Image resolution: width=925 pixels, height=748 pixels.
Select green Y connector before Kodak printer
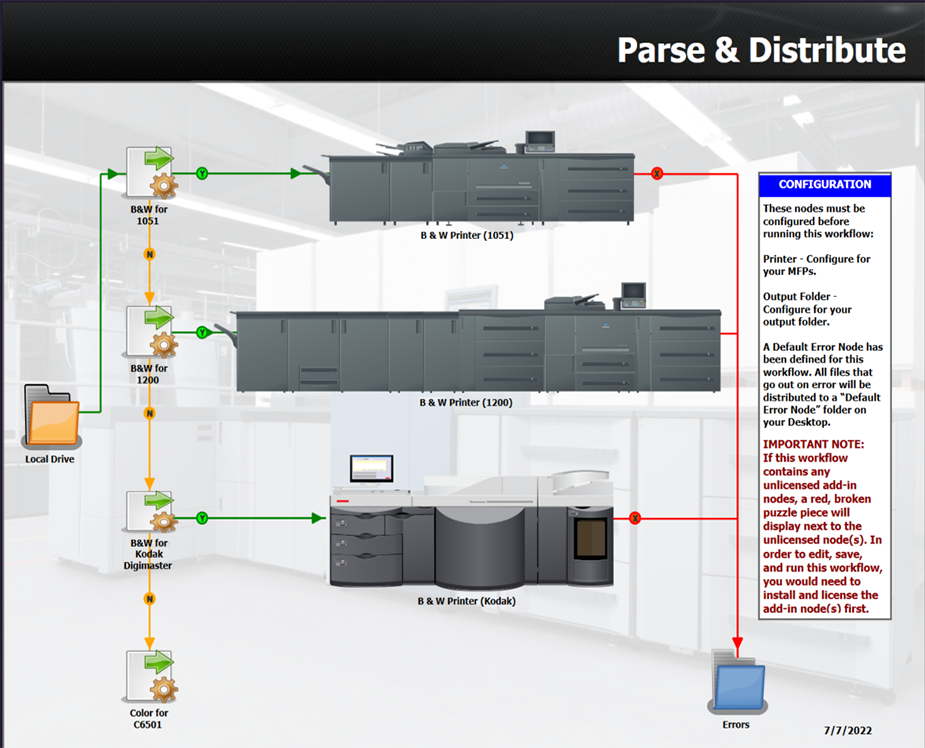coord(202,518)
